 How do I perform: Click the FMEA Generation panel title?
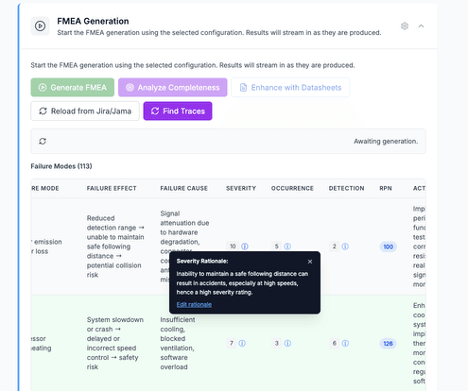tap(93, 21)
